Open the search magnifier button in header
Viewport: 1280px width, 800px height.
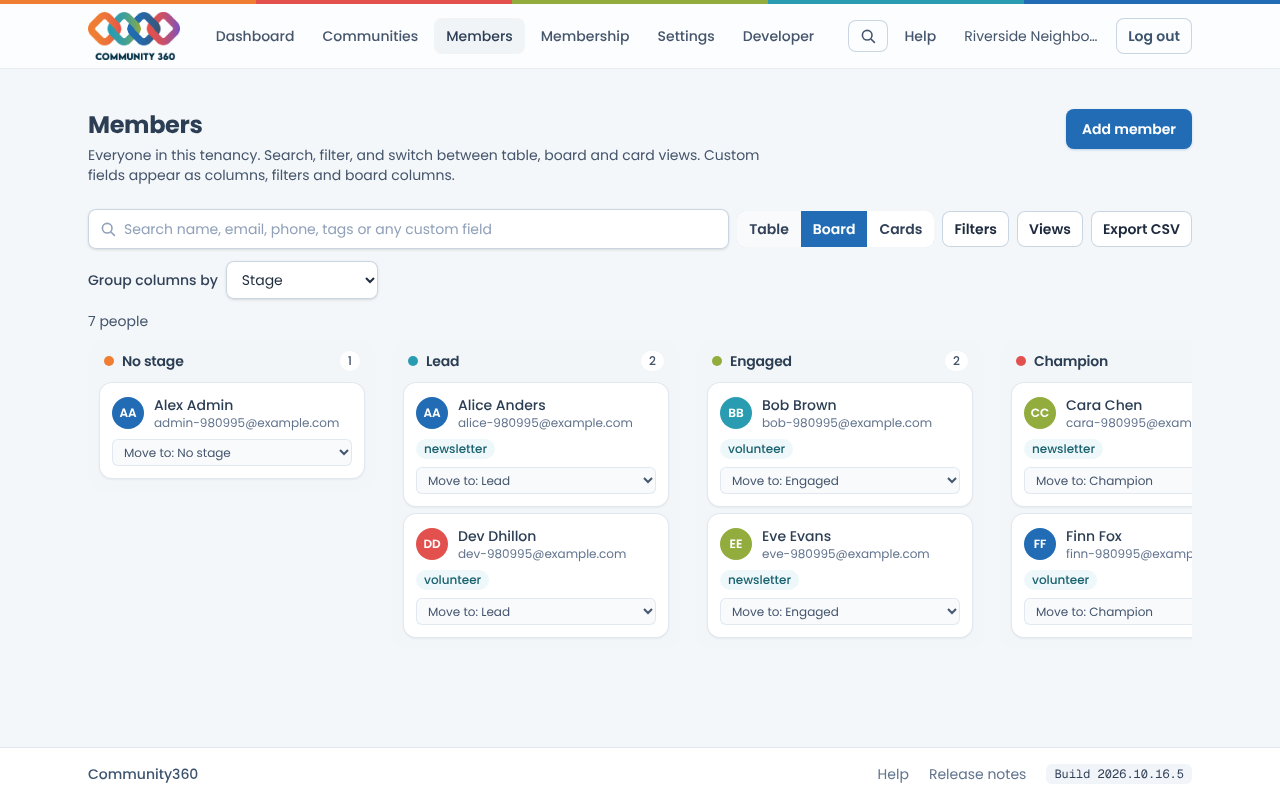tap(868, 36)
